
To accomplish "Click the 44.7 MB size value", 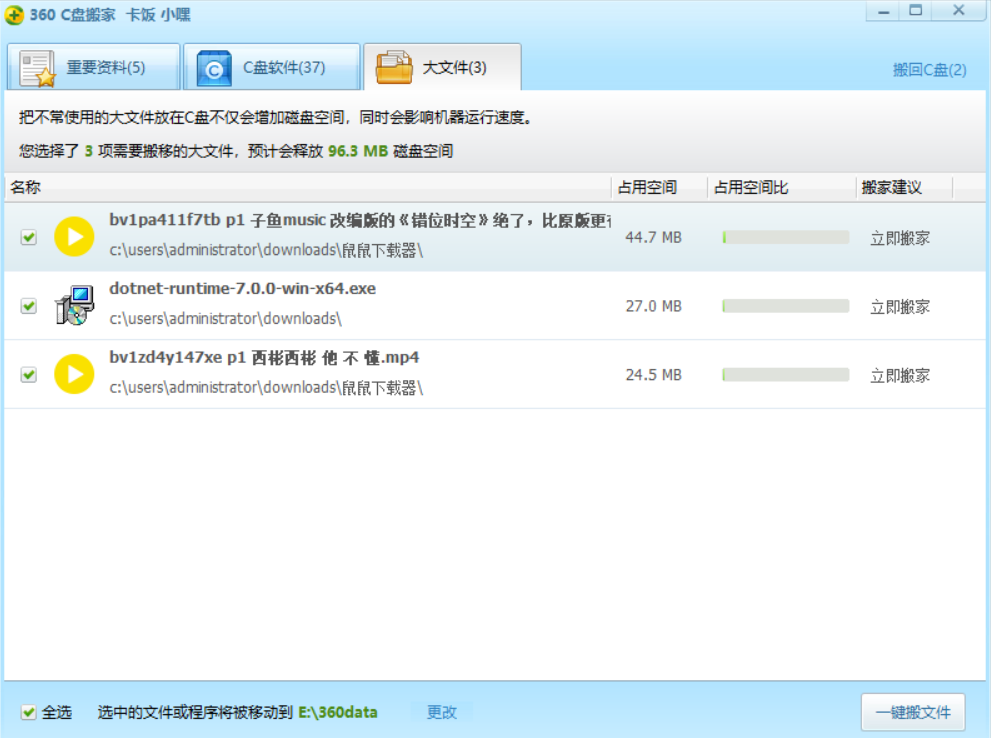I will point(654,238).
